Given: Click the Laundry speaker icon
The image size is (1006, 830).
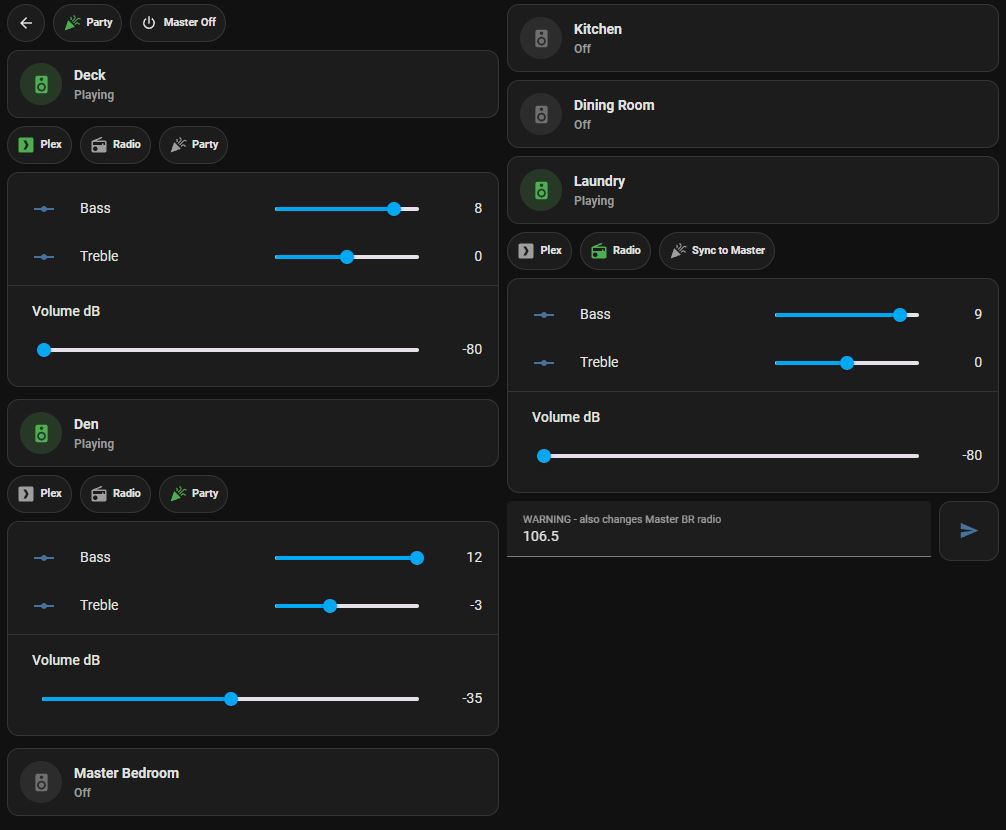Looking at the screenshot, I should pos(541,191).
